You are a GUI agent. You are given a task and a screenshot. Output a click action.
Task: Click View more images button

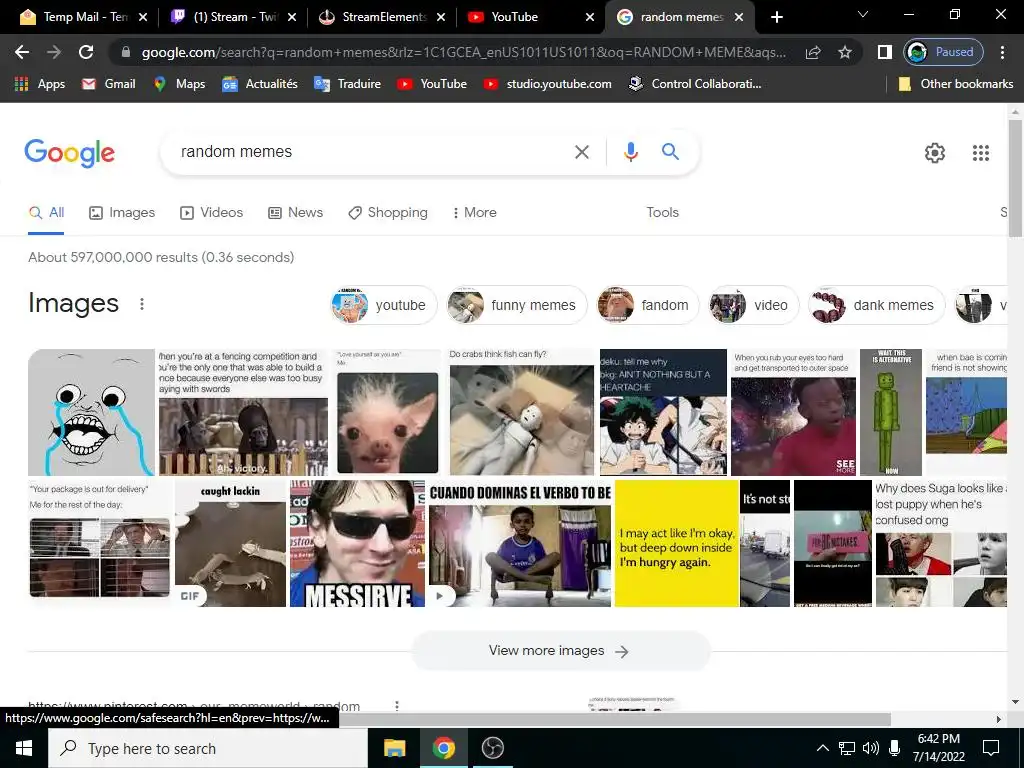click(560, 650)
